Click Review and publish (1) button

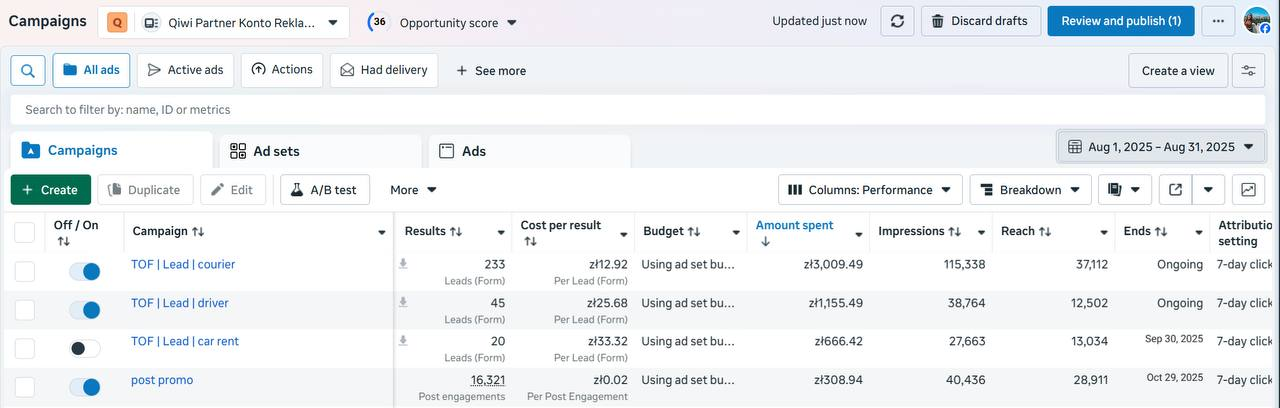(x=1121, y=21)
